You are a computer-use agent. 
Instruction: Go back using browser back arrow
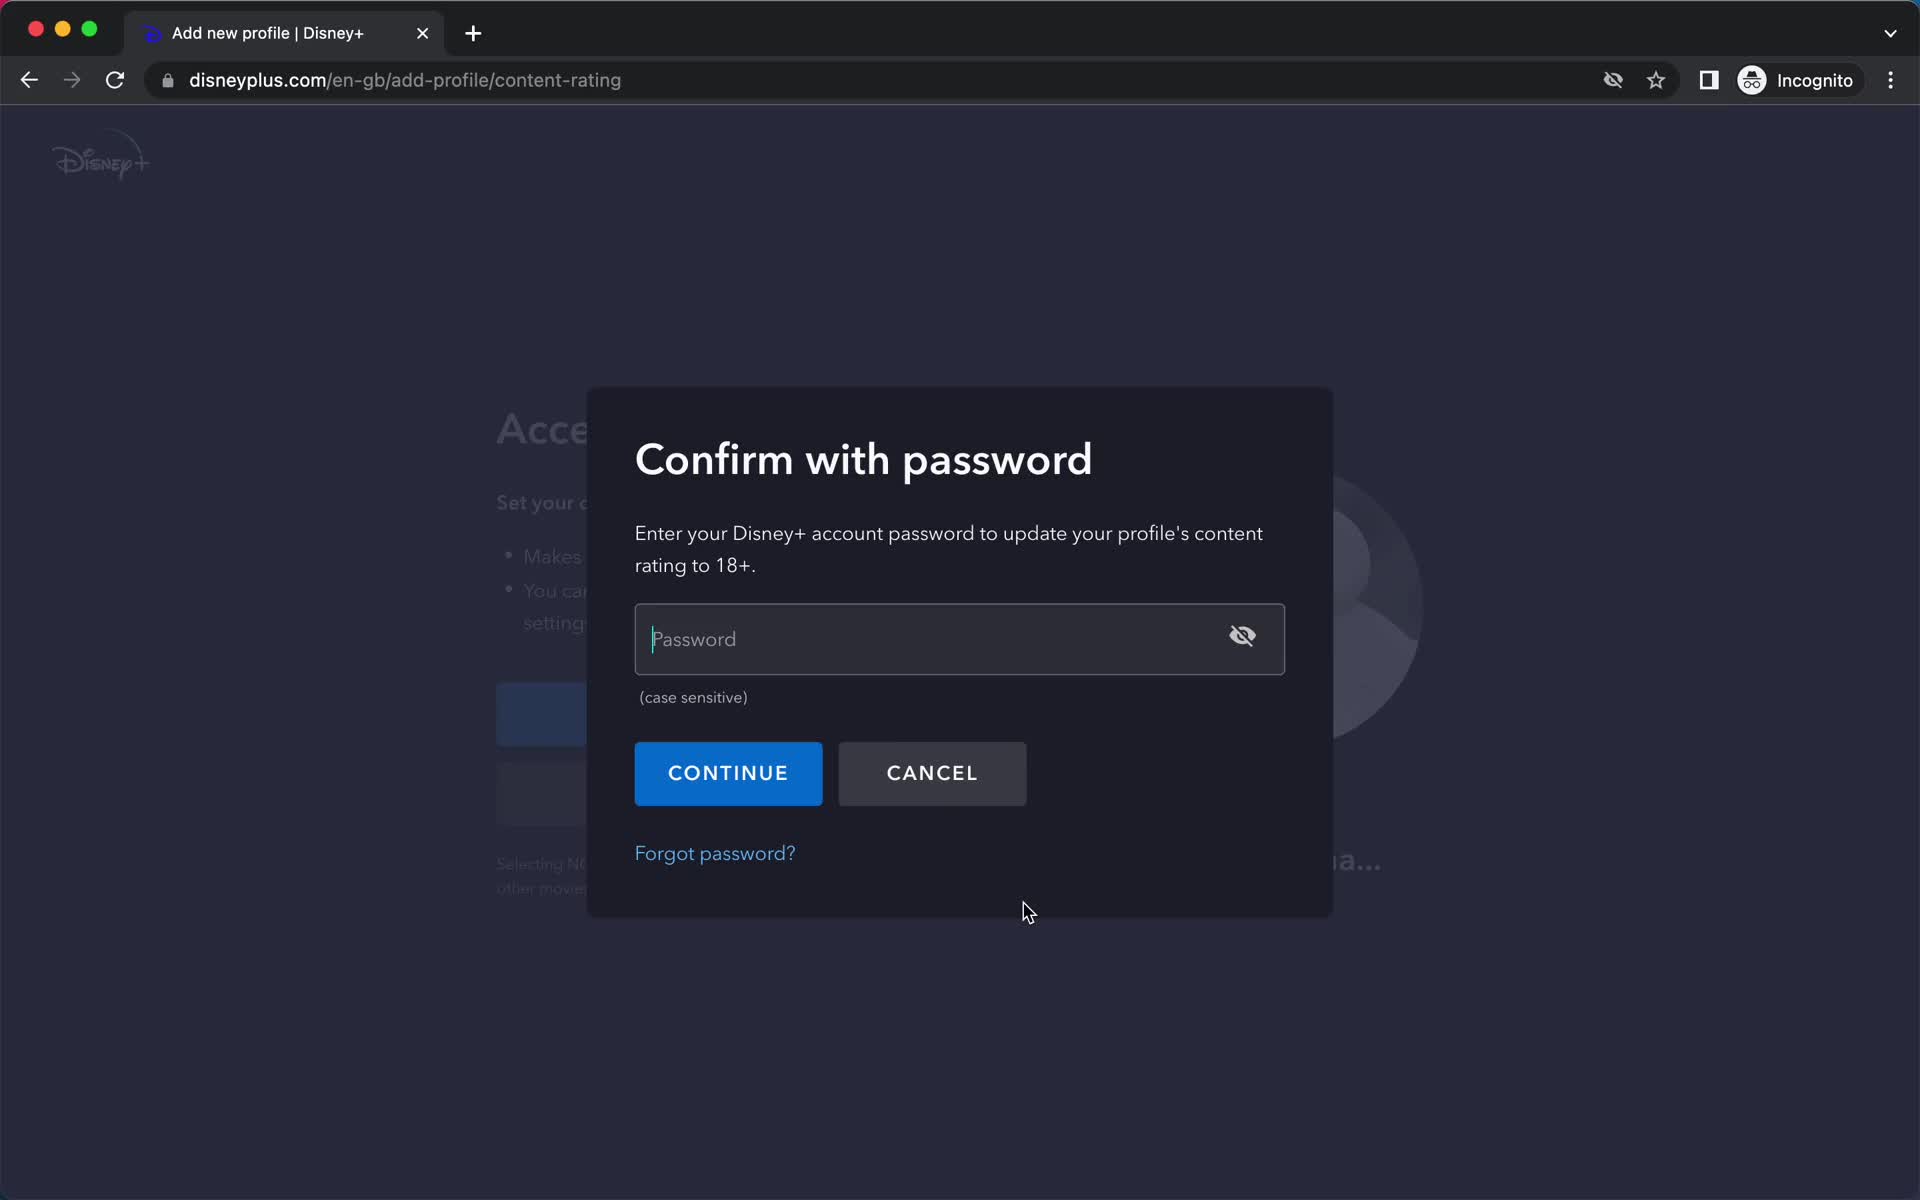pos(29,80)
